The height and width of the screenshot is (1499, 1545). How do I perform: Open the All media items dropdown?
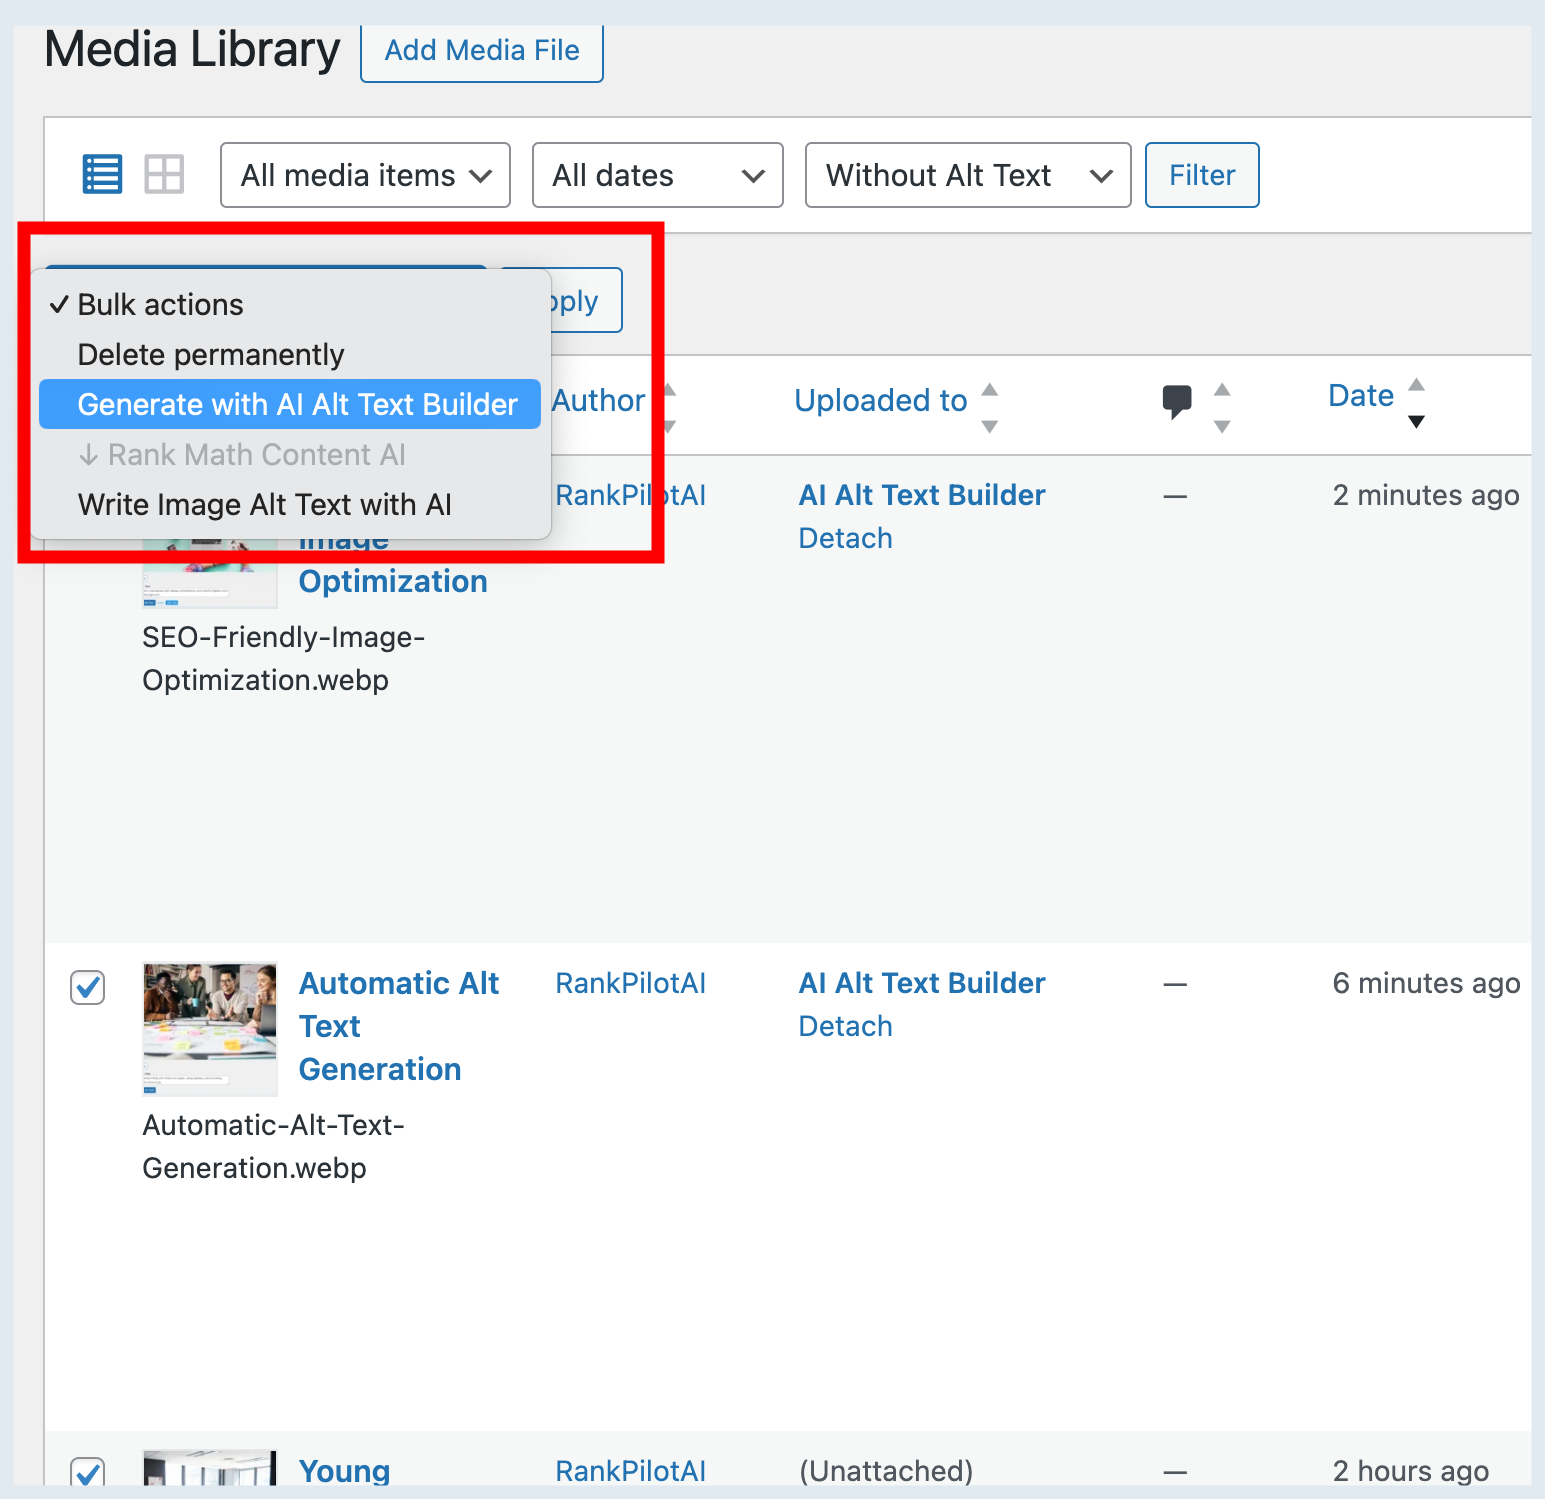pos(365,175)
